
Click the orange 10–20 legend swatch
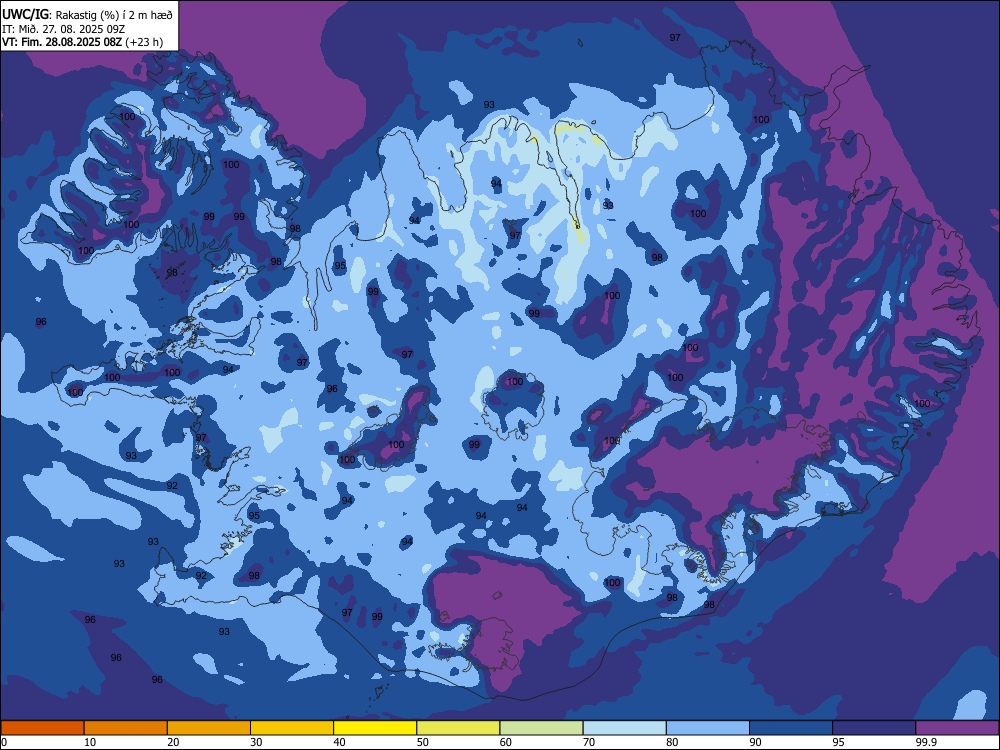point(126,728)
